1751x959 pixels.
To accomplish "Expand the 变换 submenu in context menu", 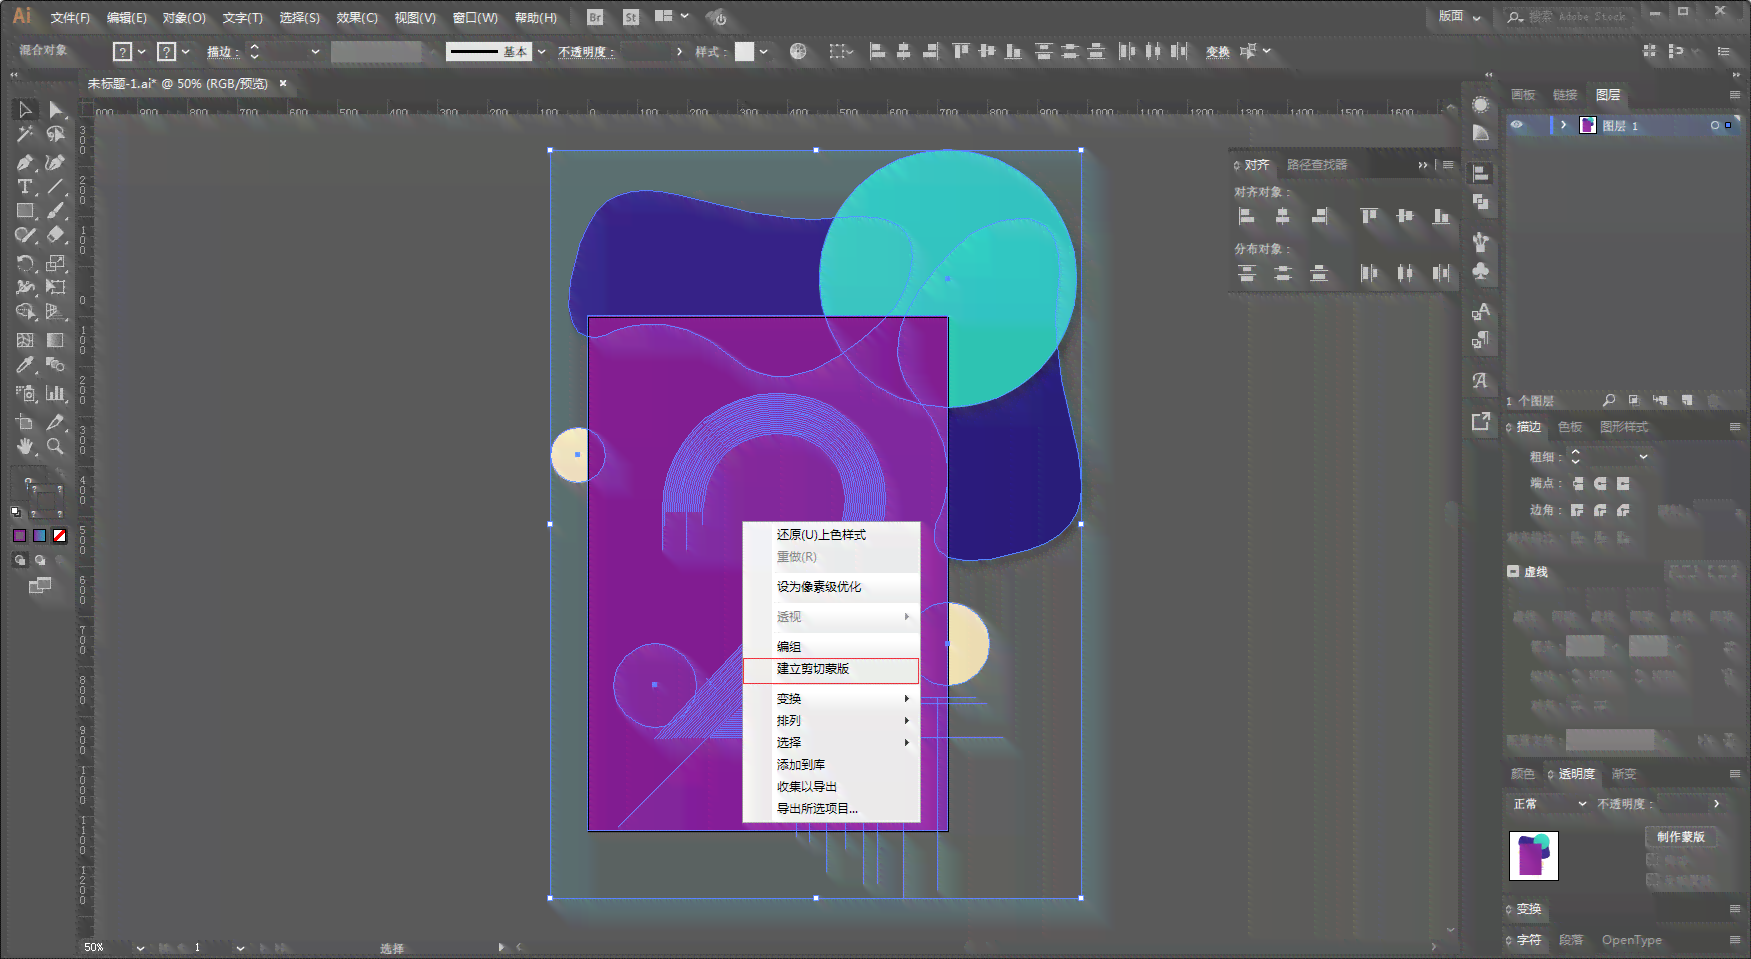I will point(831,698).
